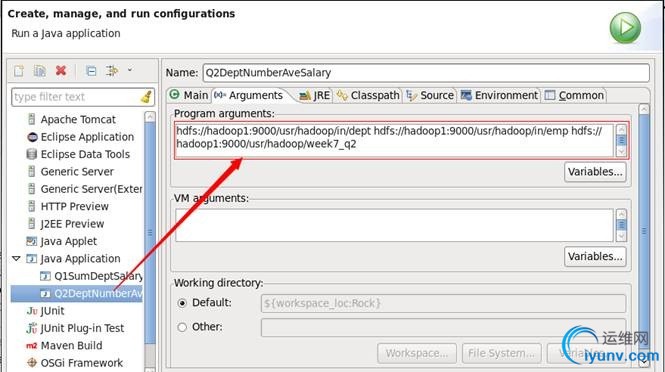Select Default working directory radio button
Viewport: 665px width, 372px height.
coord(182,303)
